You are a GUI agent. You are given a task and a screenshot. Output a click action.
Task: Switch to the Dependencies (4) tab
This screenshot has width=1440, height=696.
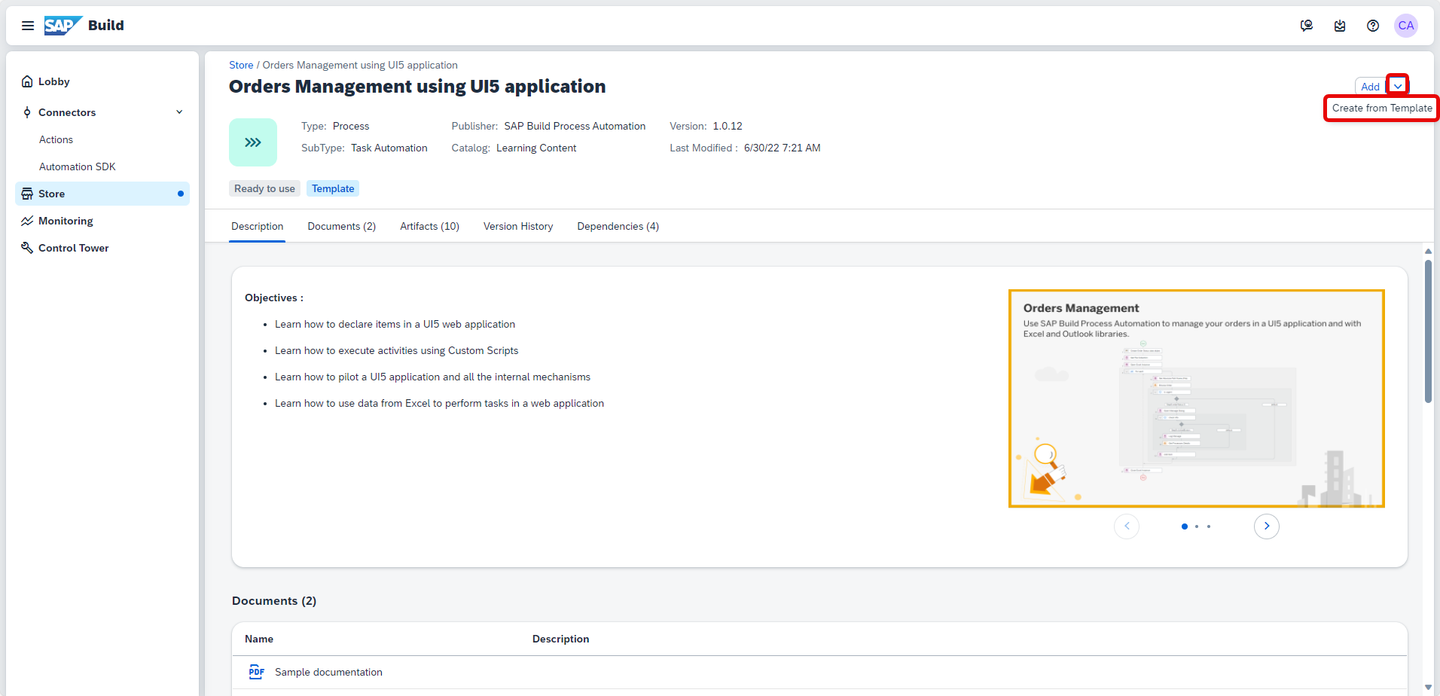click(618, 226)
